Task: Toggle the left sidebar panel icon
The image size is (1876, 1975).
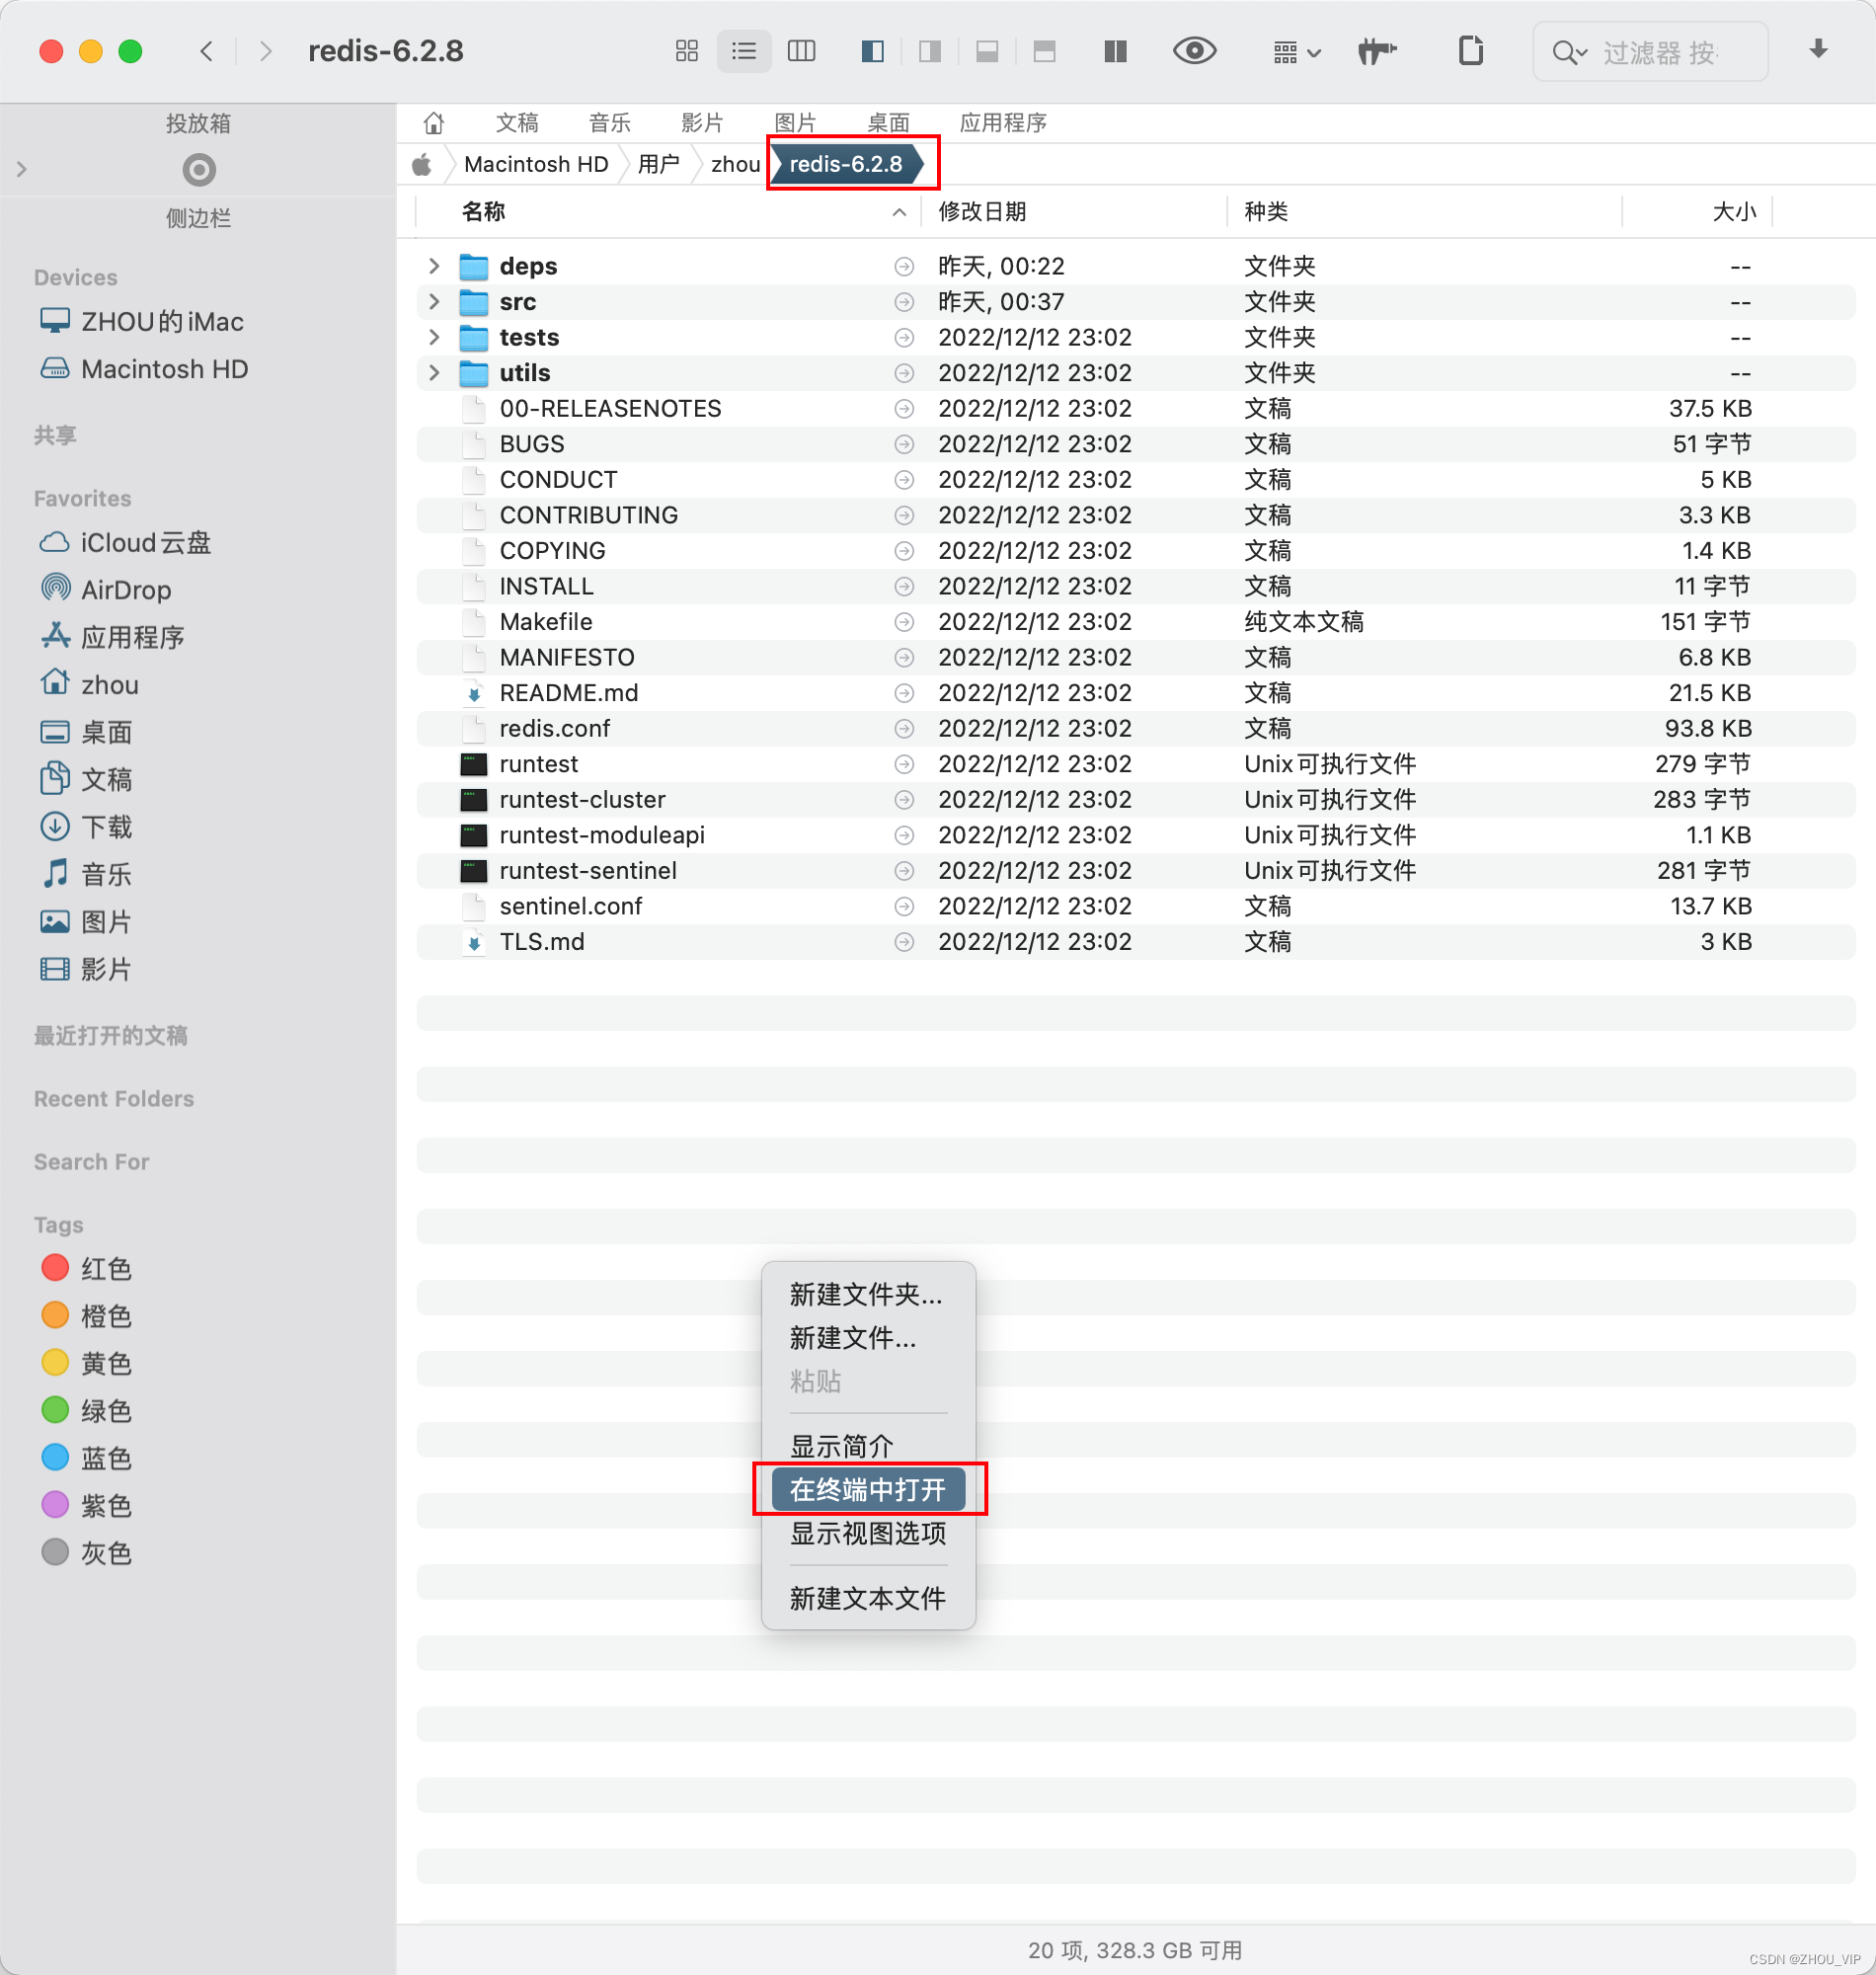Action: [872, 51]
